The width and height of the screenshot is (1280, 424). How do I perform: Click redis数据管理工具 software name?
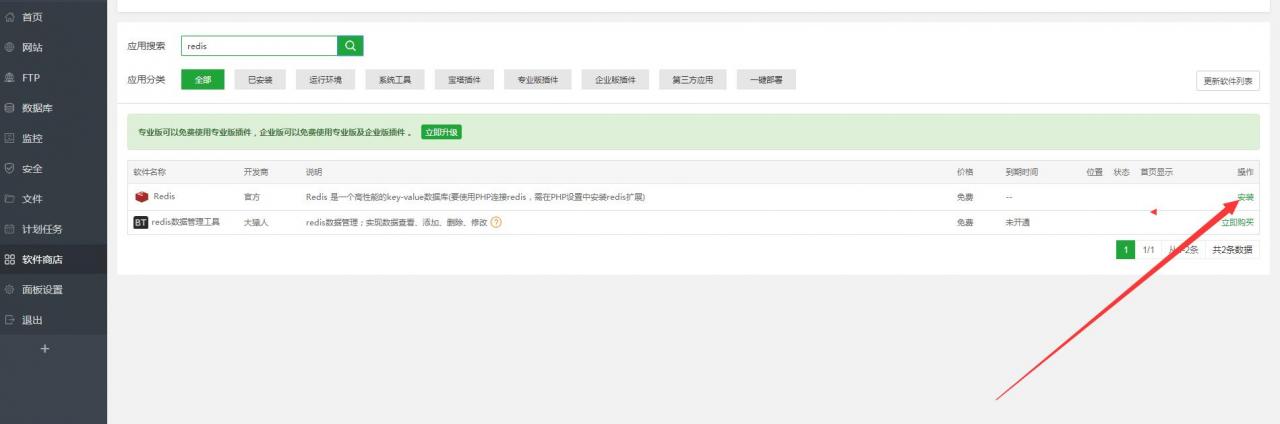pos(185,222)
